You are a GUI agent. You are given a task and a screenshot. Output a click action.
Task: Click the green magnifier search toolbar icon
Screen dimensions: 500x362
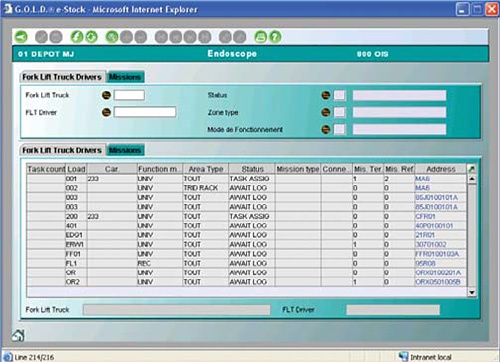[x=112, y=37]
